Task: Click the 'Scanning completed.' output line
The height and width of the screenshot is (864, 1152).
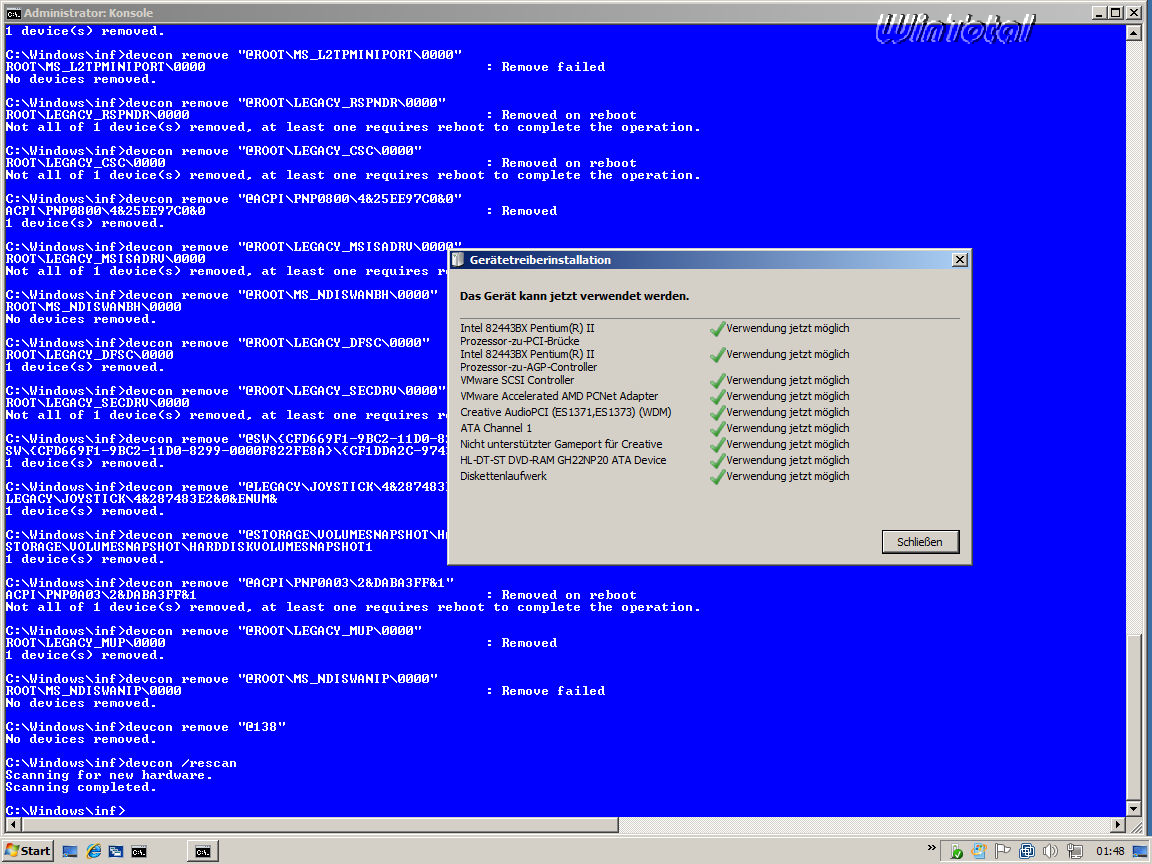Action: point(81,788)
